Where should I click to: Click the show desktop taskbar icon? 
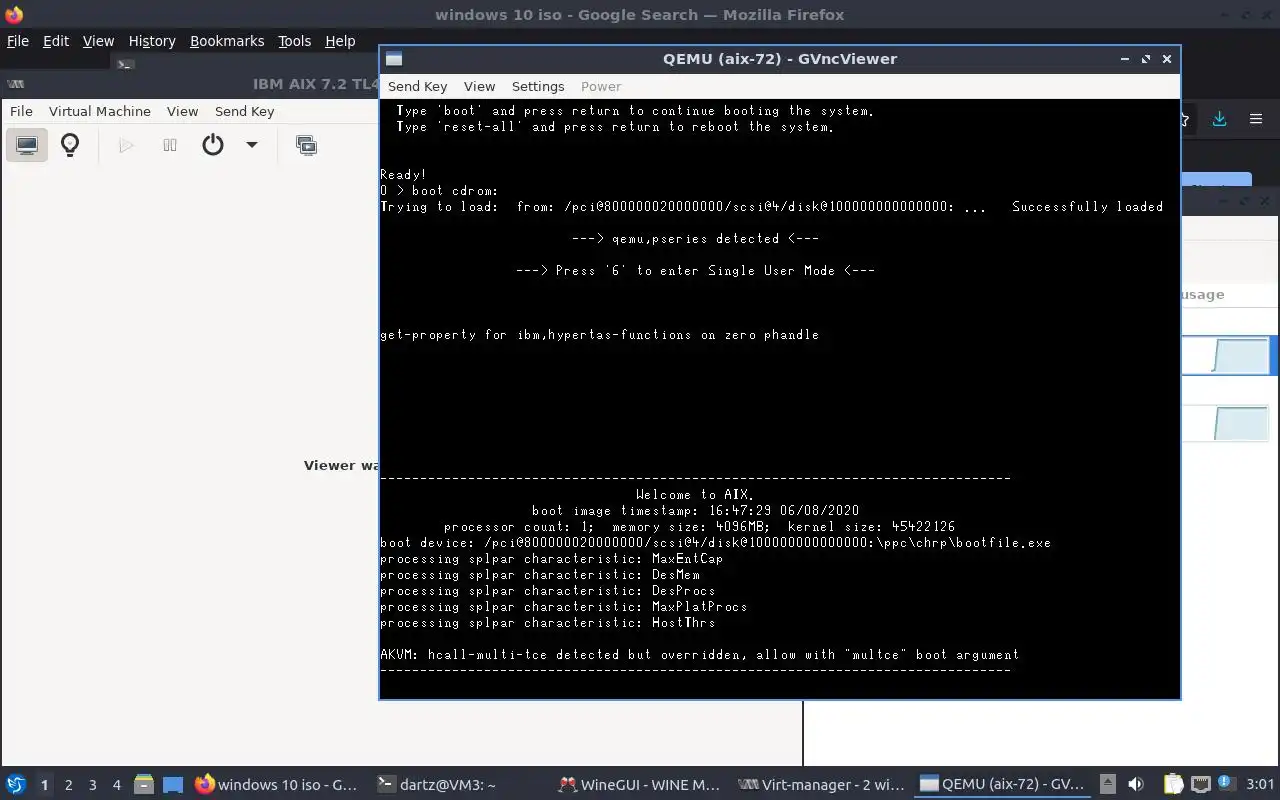[x=173, y=784]
